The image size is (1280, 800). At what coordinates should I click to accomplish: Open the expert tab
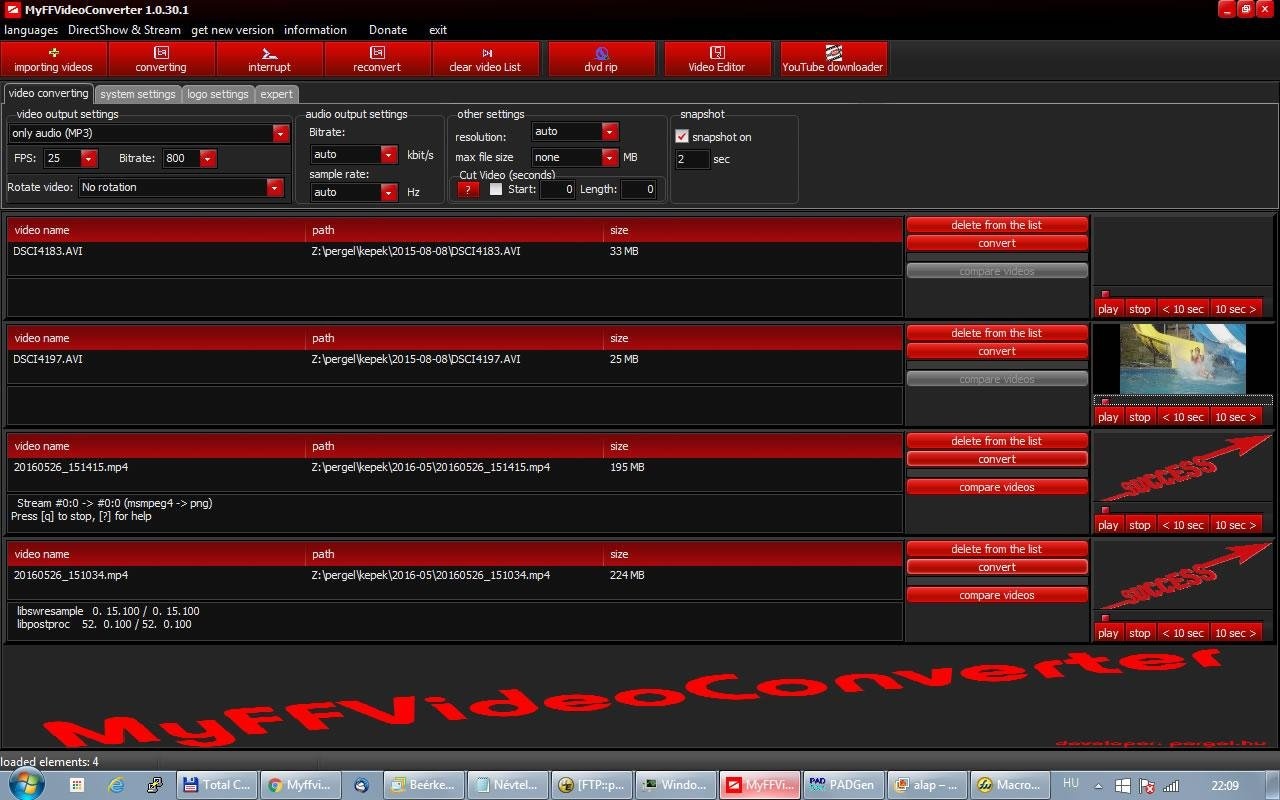tap(277, 94)
